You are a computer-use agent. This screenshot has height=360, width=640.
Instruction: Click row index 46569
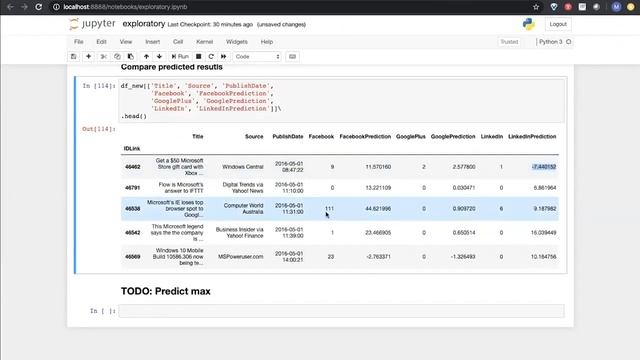133,257
